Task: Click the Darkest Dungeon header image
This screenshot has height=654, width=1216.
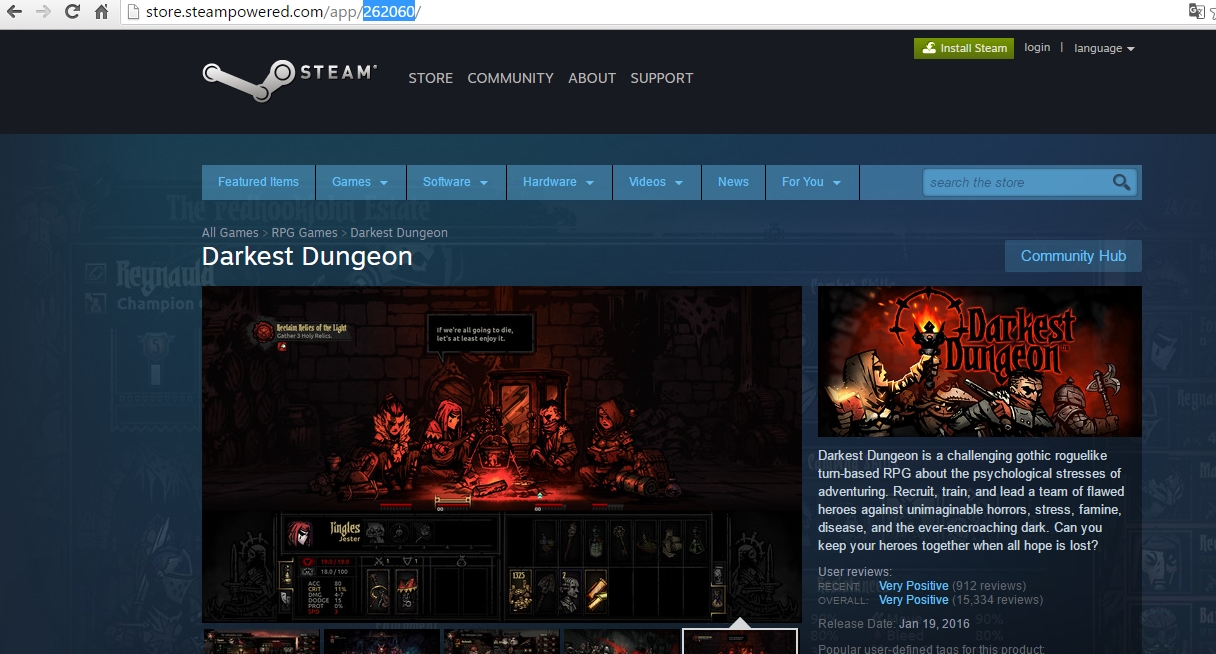Action: (x=980, y=362)
